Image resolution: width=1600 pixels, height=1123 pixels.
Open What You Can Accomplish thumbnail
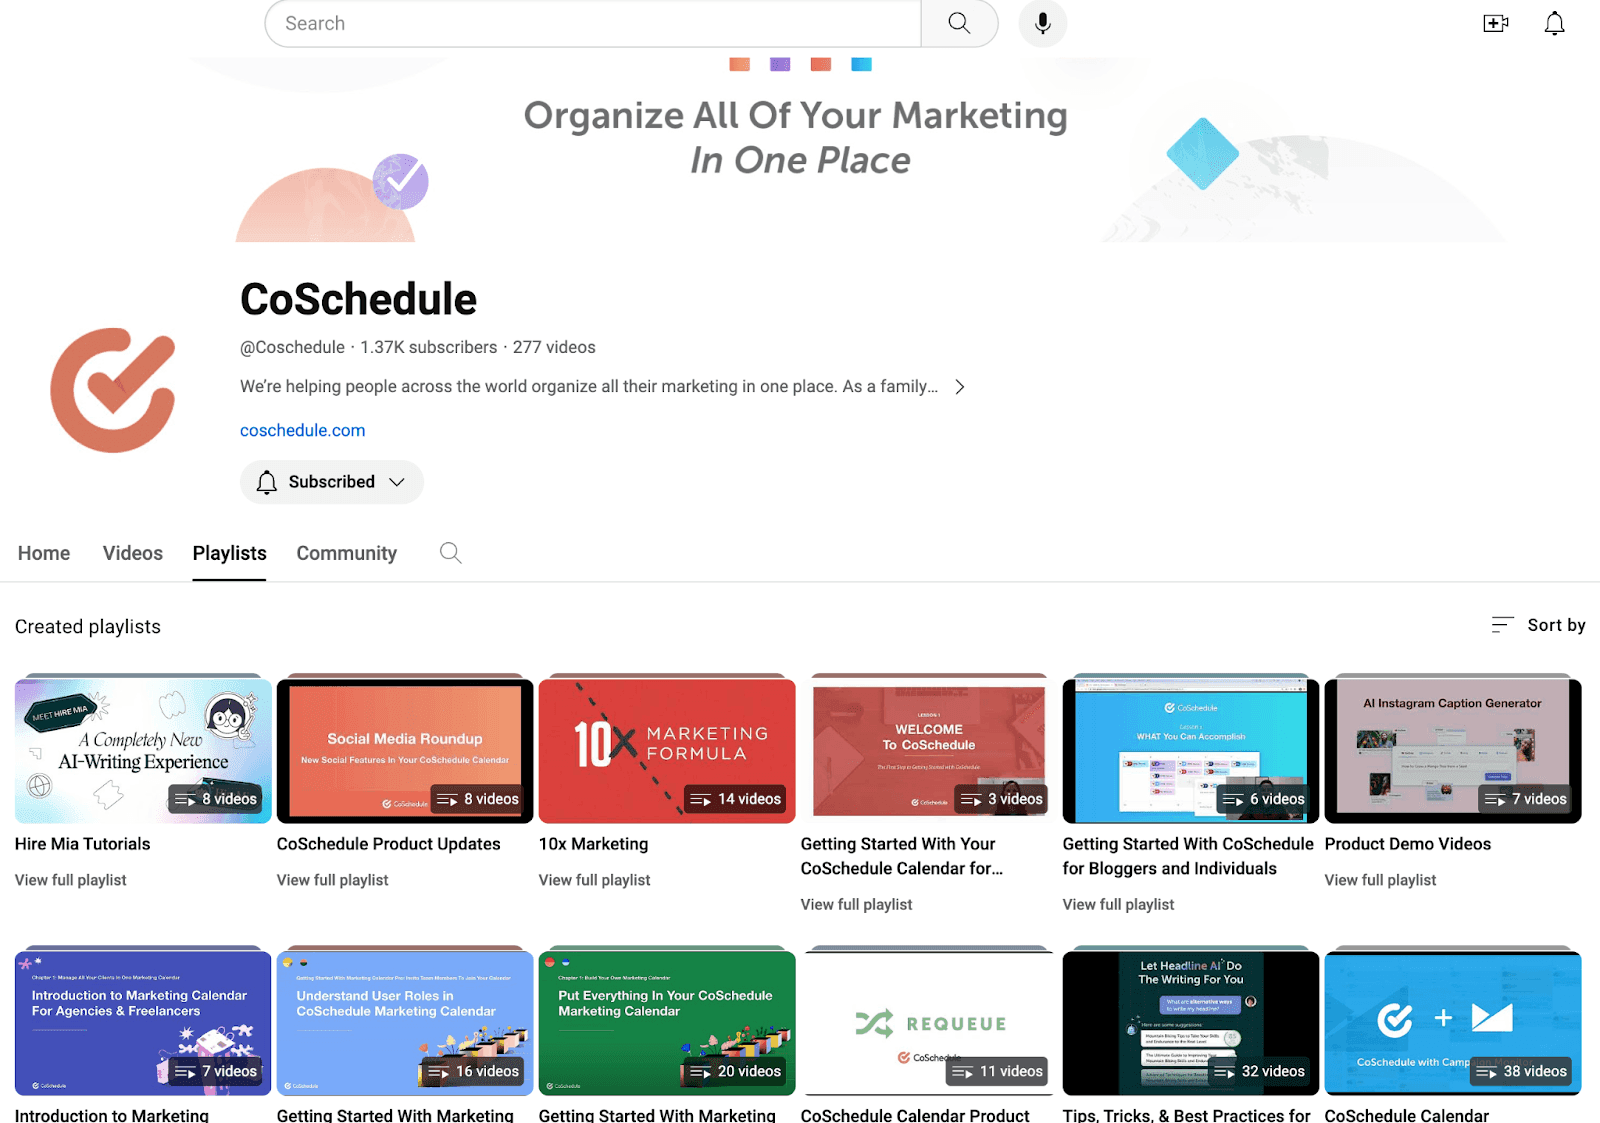pyautogui.click(x=1191, y=751)
